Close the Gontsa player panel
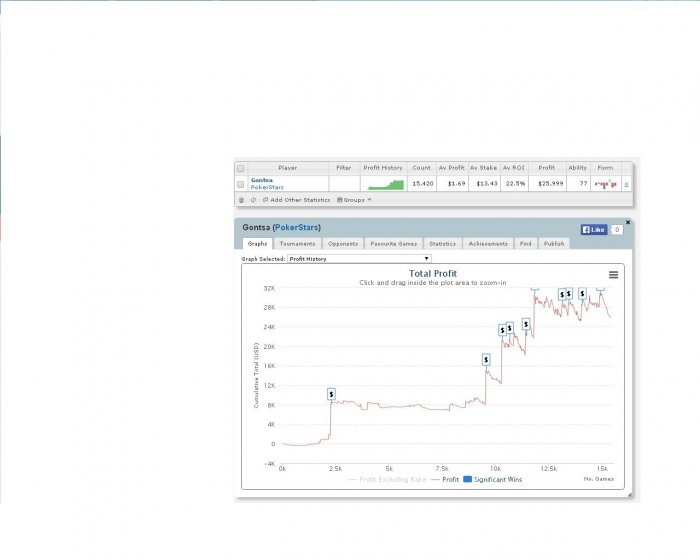Screen dimensions: 700x560 (x=628, y=222)
